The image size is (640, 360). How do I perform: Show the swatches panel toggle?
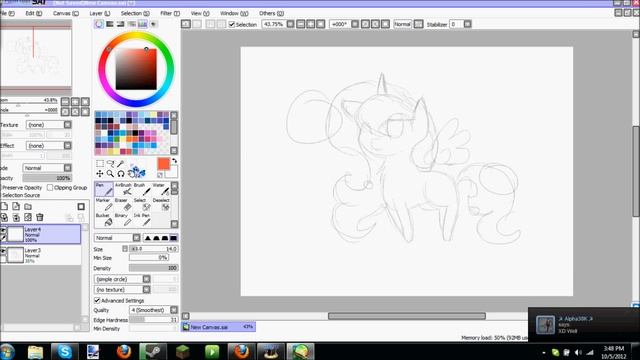point(142,24)
